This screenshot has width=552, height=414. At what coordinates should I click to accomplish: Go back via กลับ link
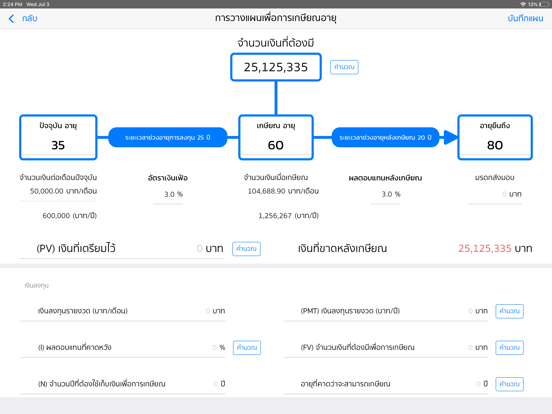[x=30, y=19]
